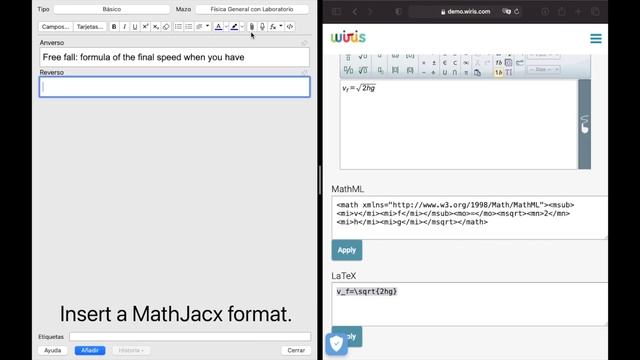Click the translate icon in address bar

tap(507, 11)
